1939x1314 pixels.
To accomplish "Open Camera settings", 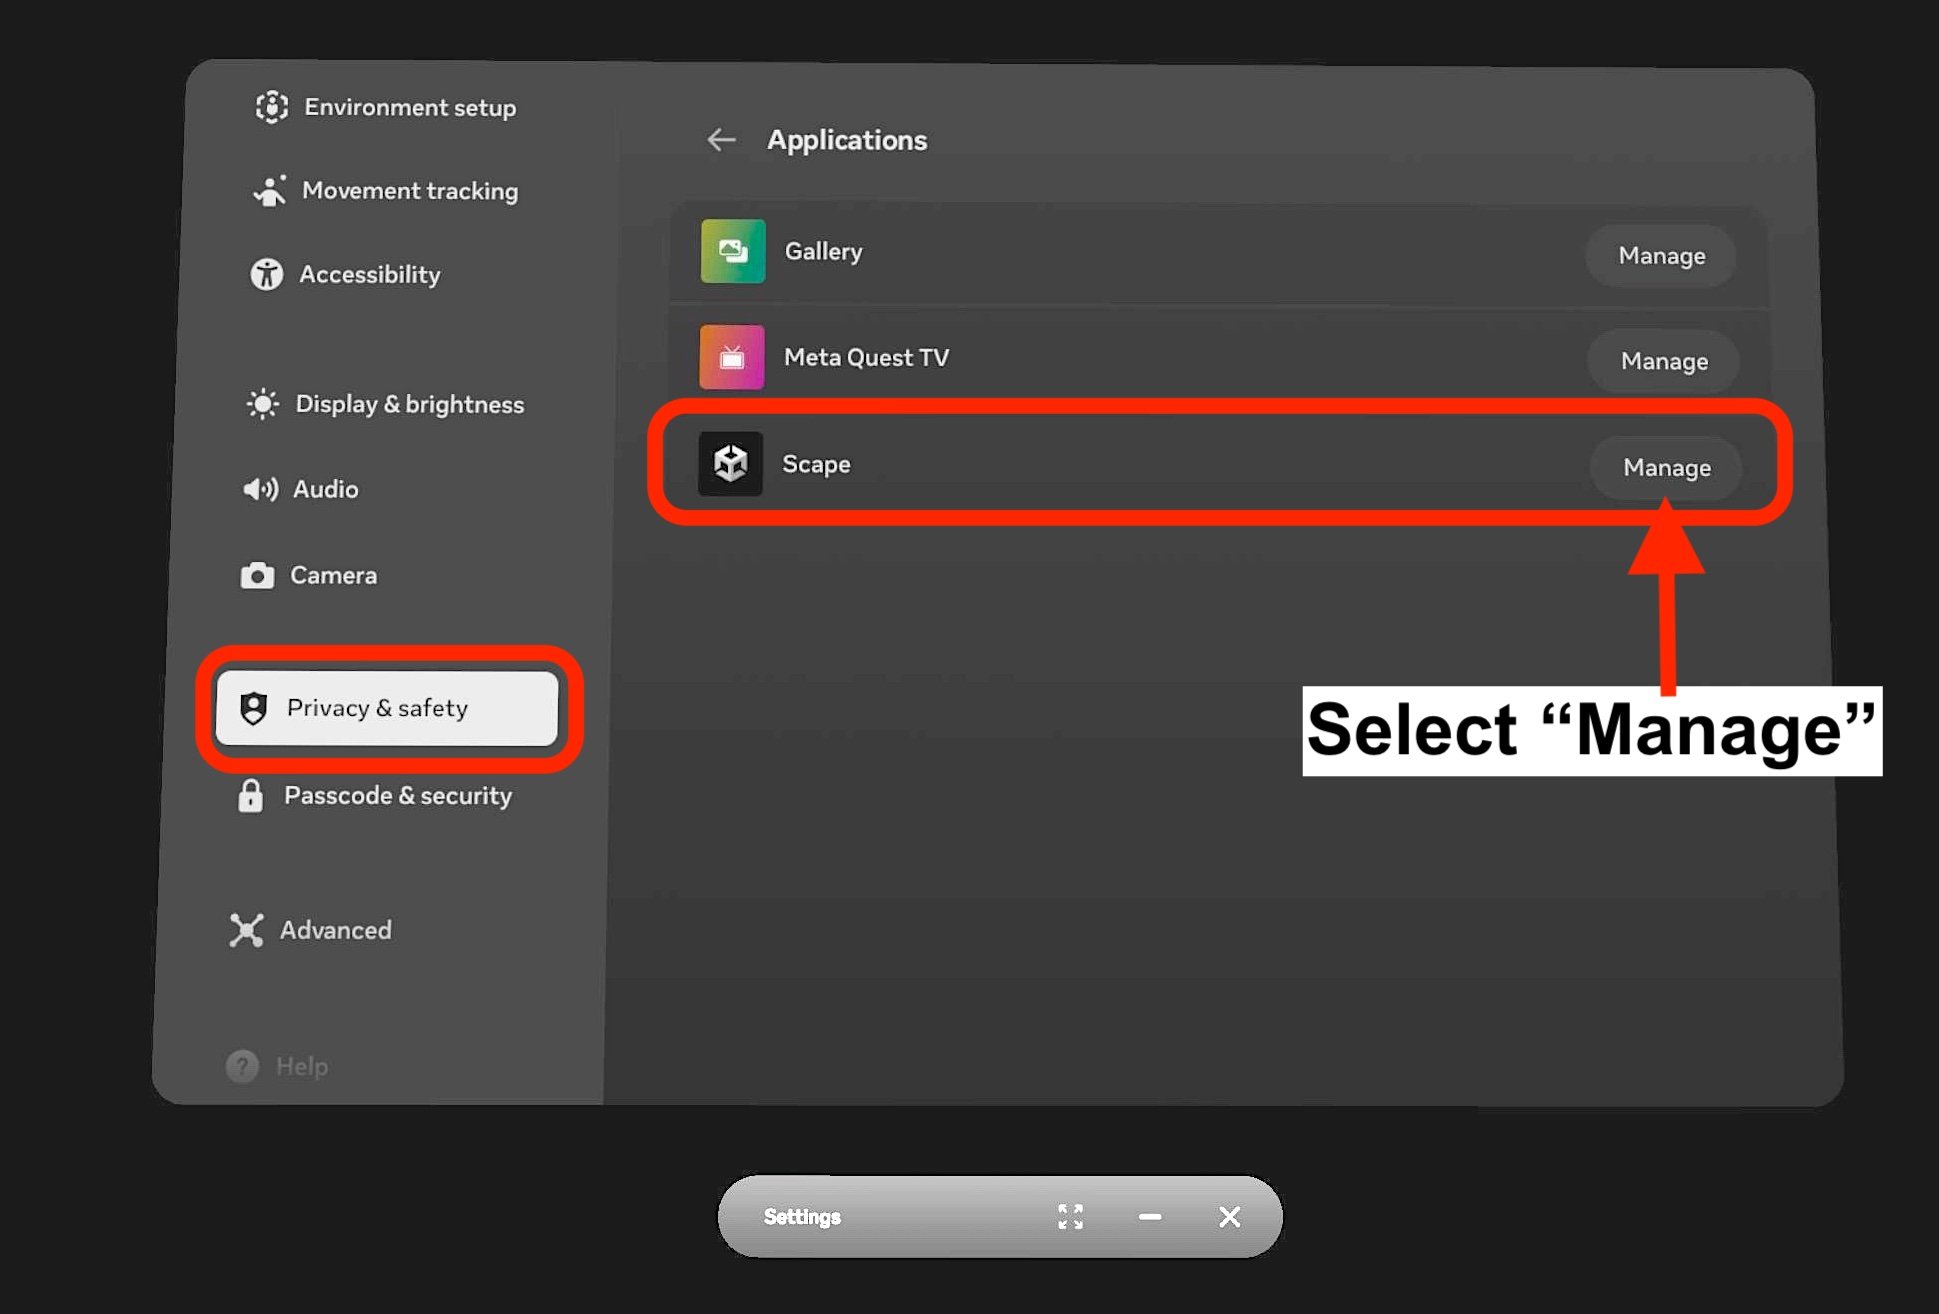I will 309,575.
